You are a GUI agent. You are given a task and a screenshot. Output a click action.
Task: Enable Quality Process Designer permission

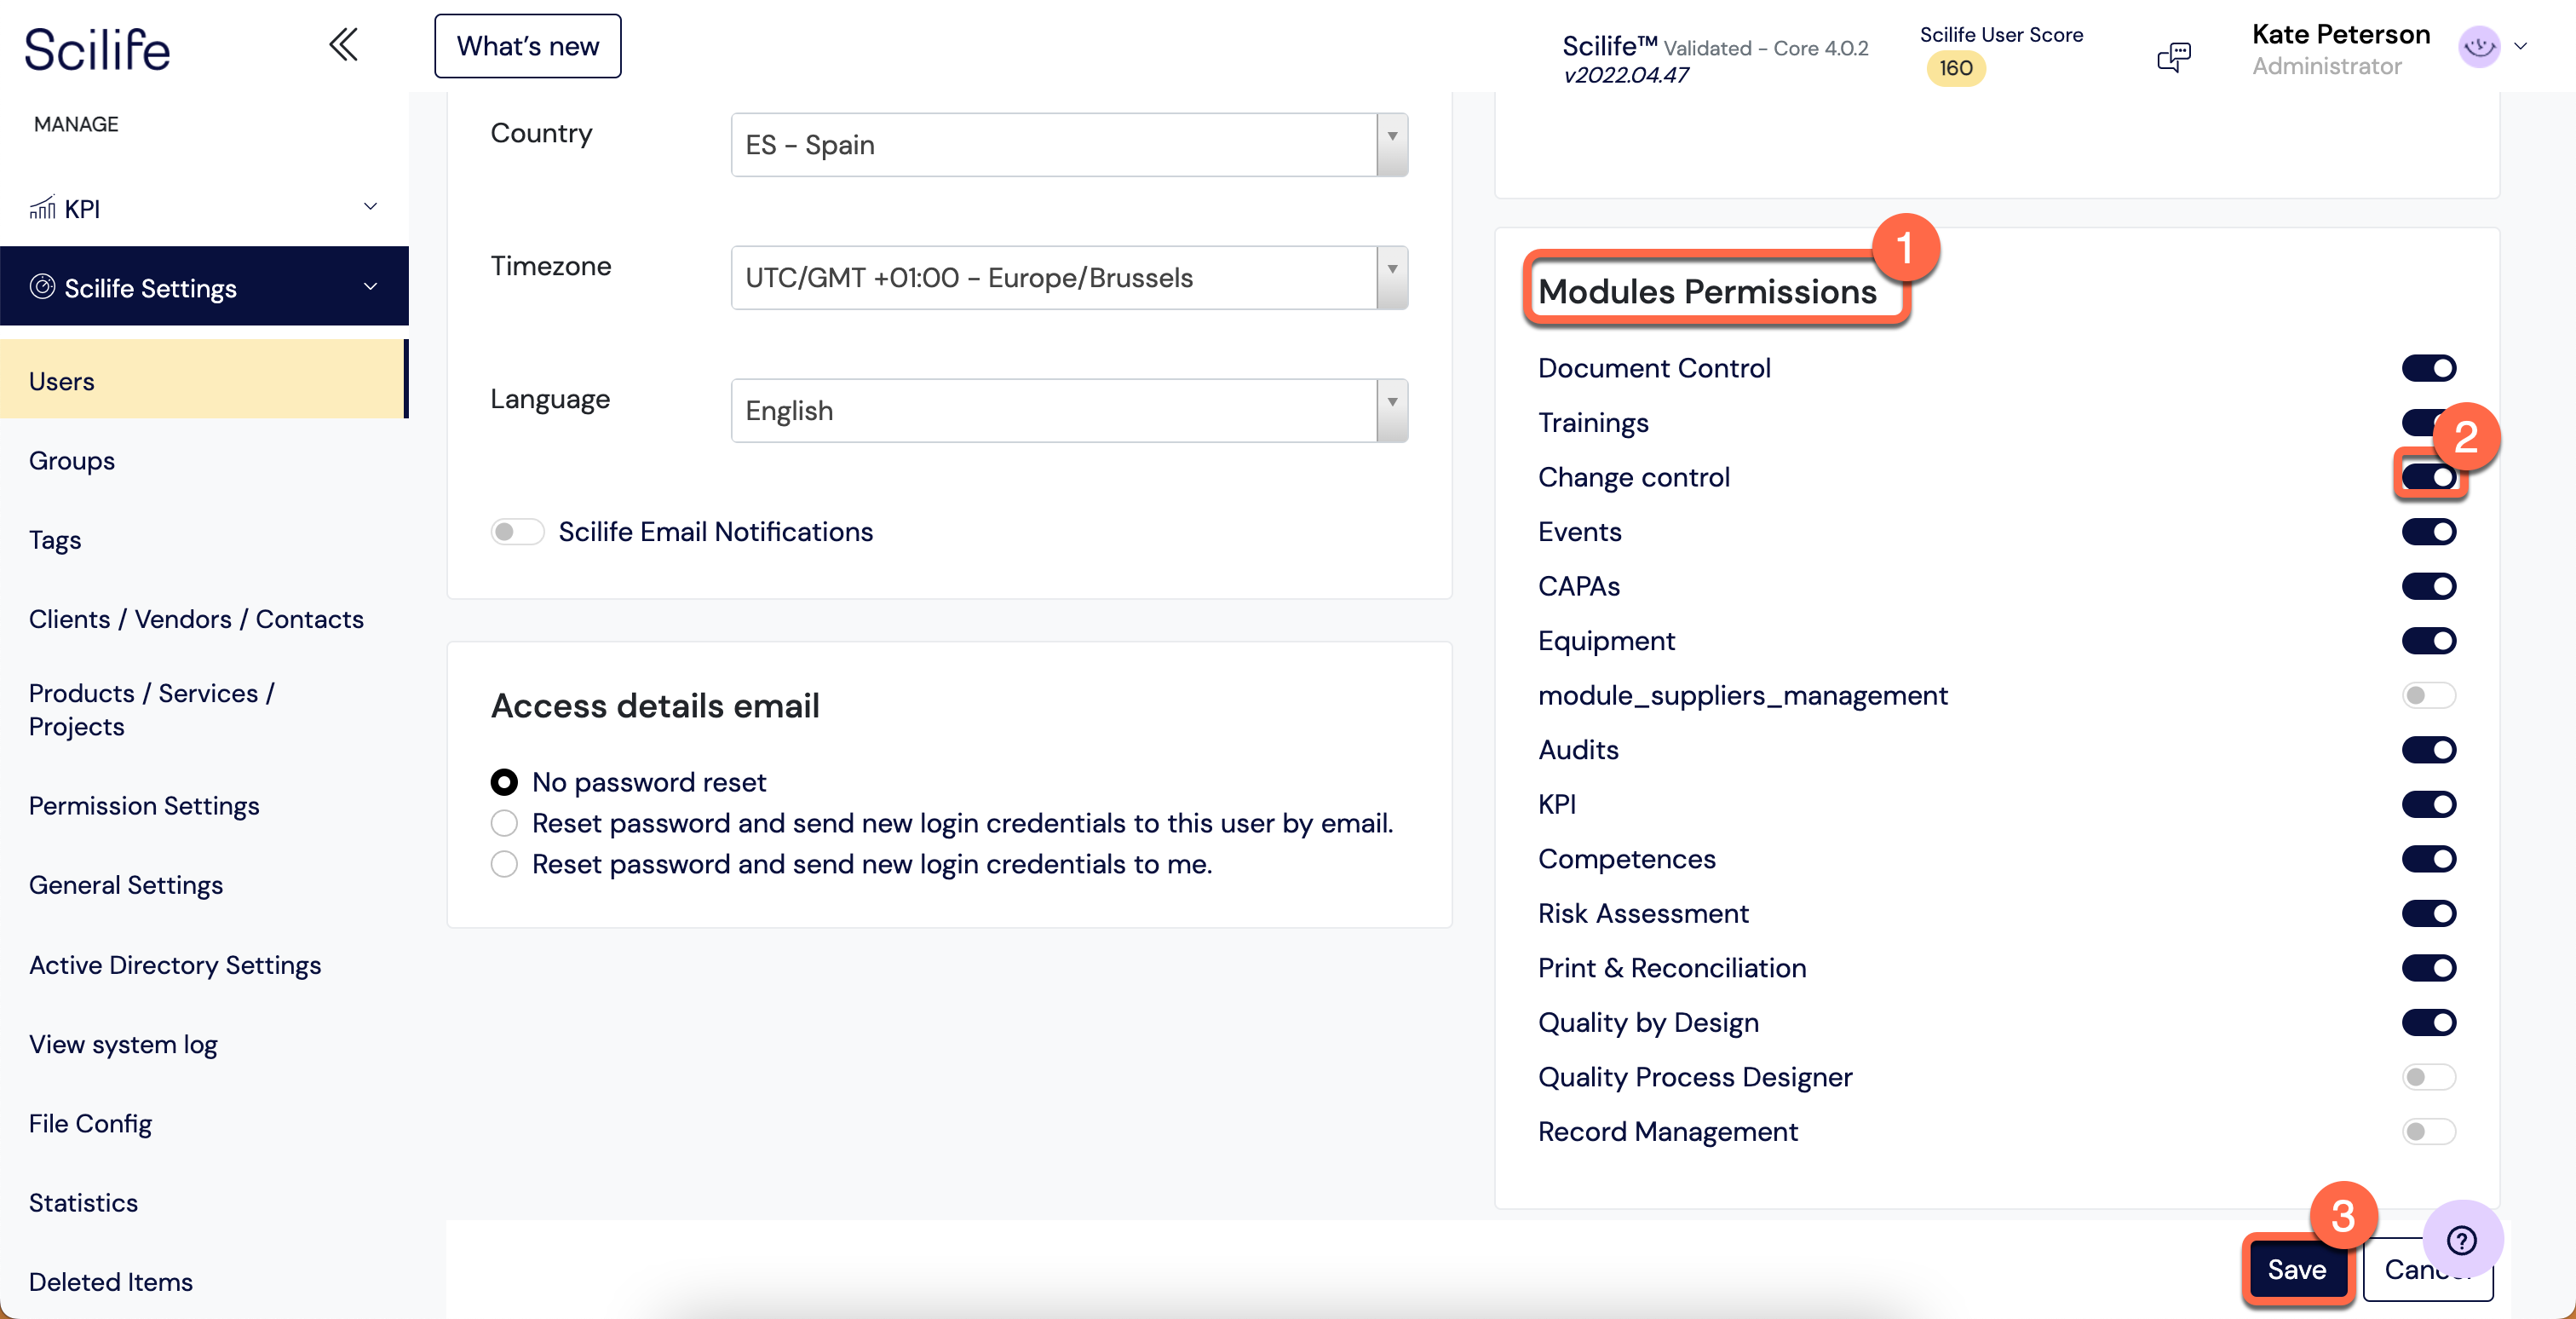tap(2428, 1076)
